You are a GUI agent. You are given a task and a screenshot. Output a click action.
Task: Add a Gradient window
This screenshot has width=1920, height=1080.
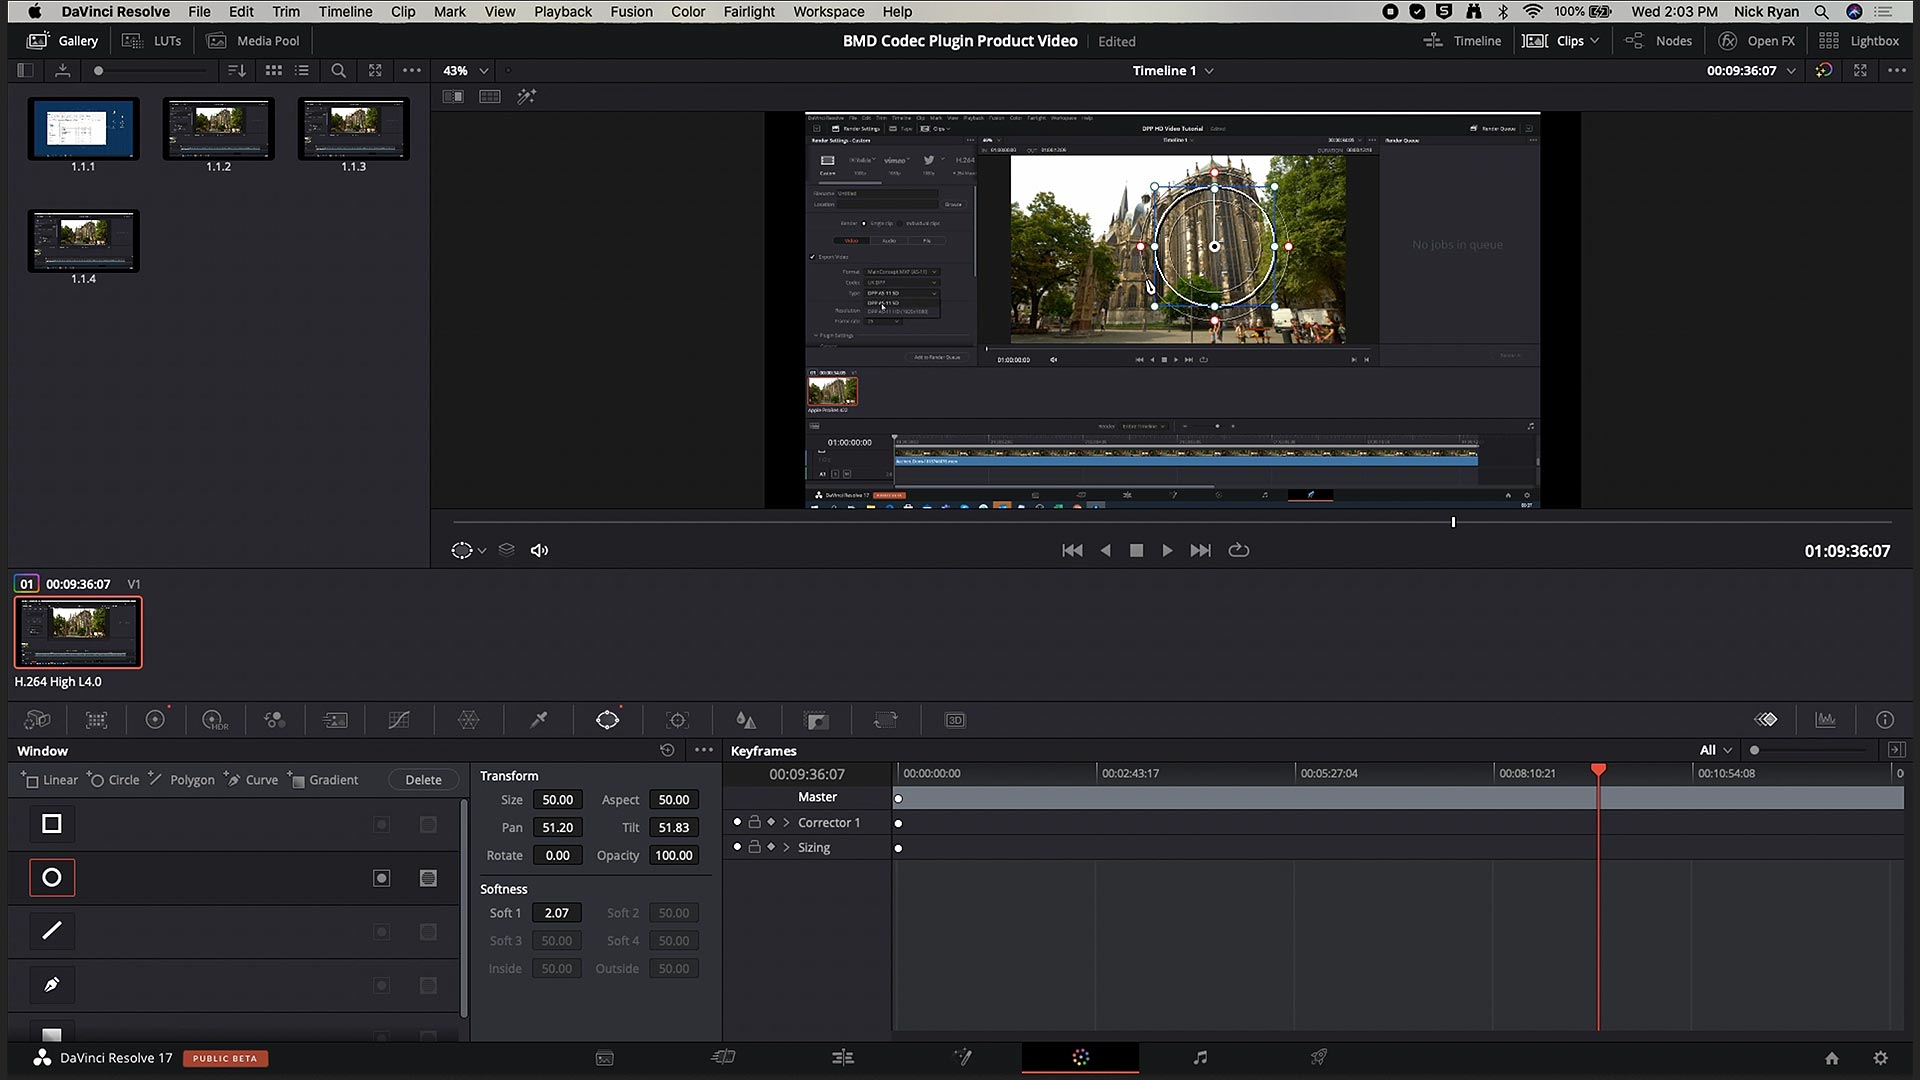[323, 780]
